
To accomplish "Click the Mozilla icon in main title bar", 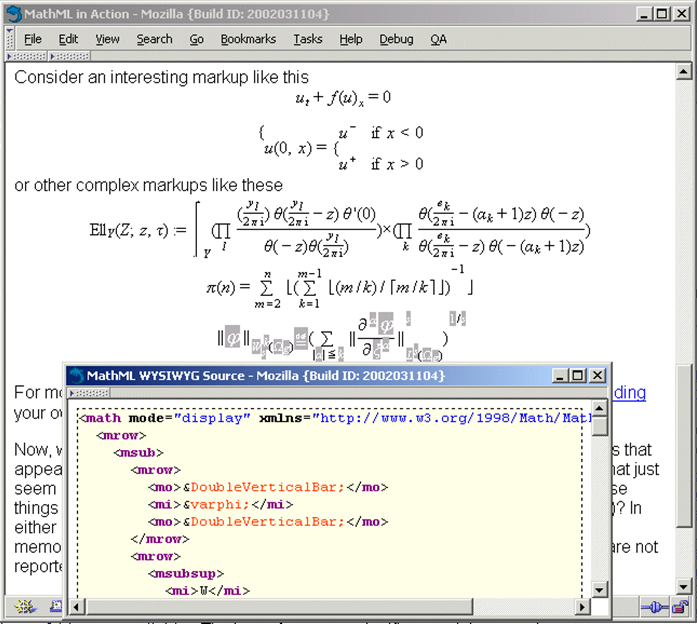I will pos(14,14).
